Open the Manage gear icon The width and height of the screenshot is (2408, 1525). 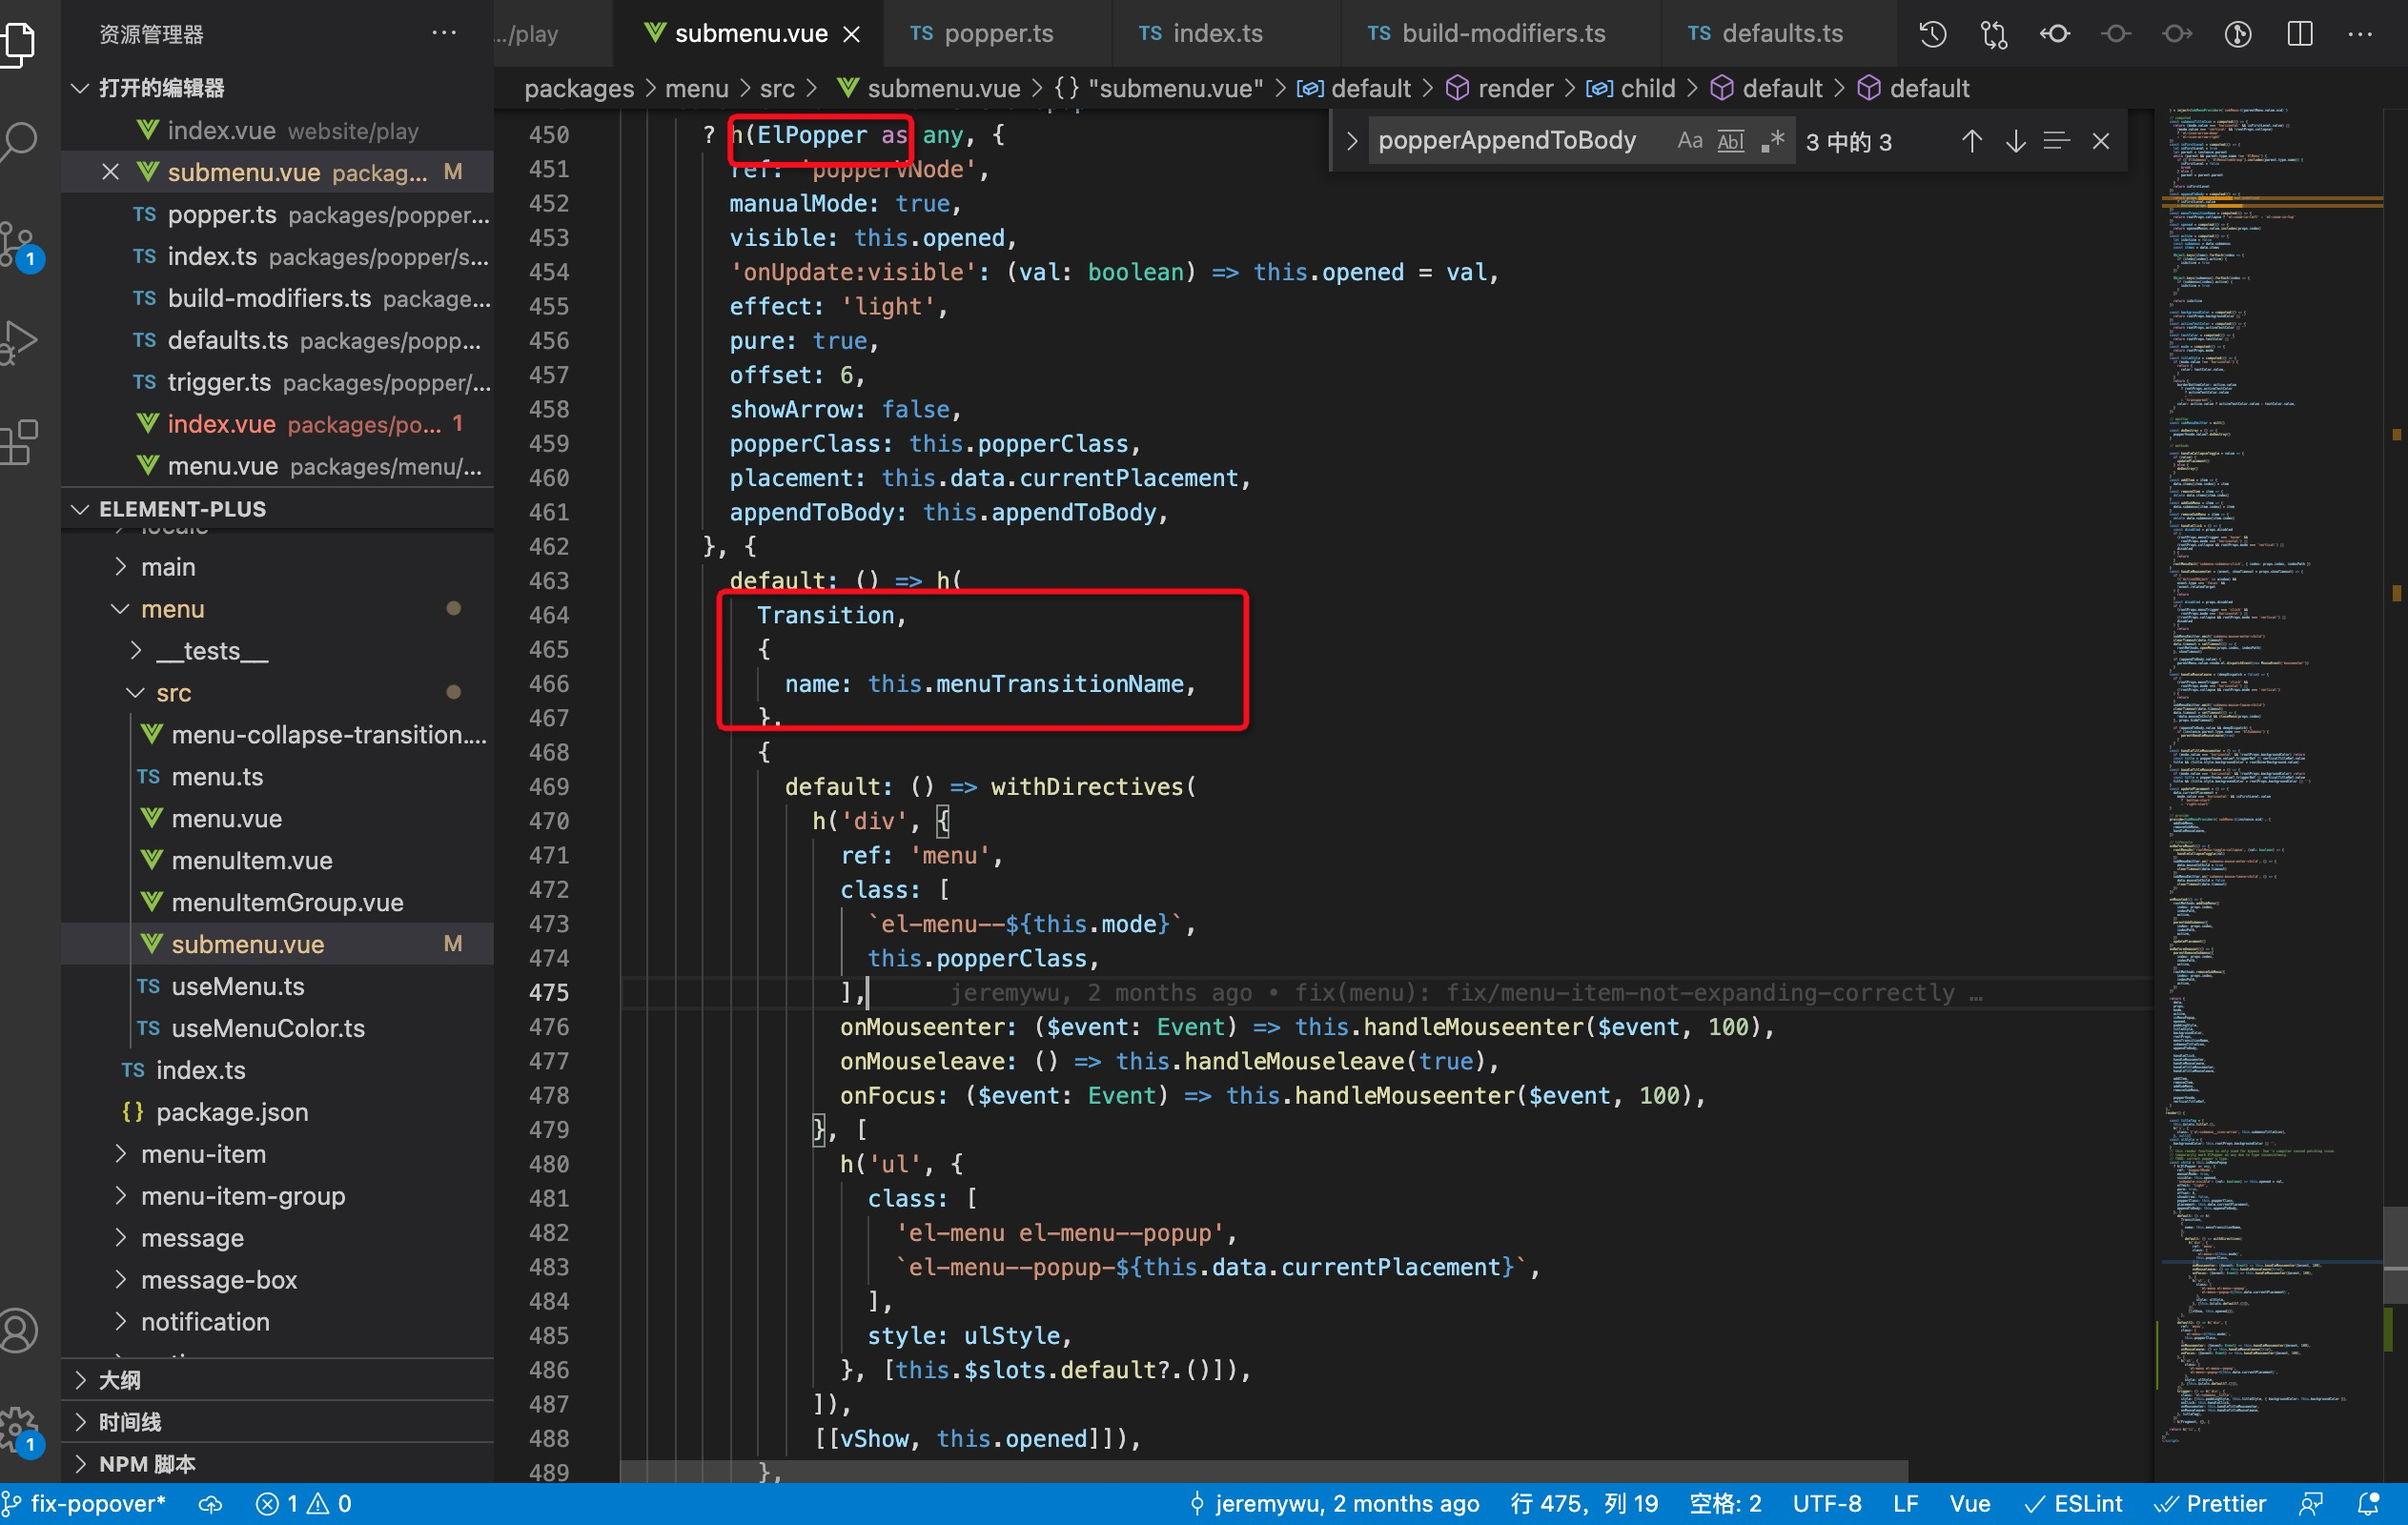(x=20, y=1430)
